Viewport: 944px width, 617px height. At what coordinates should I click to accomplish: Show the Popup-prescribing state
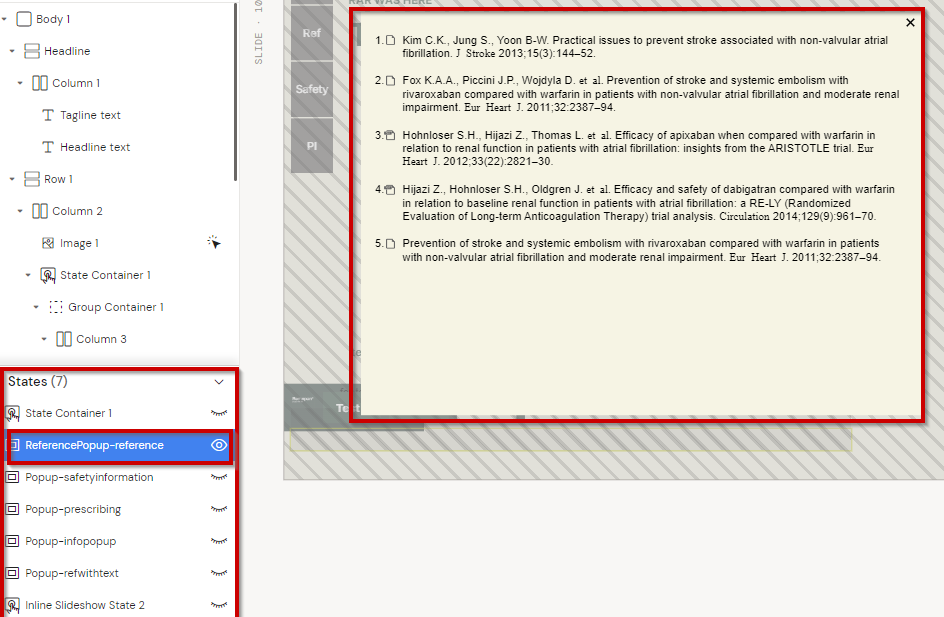click(x=219, y=509)
